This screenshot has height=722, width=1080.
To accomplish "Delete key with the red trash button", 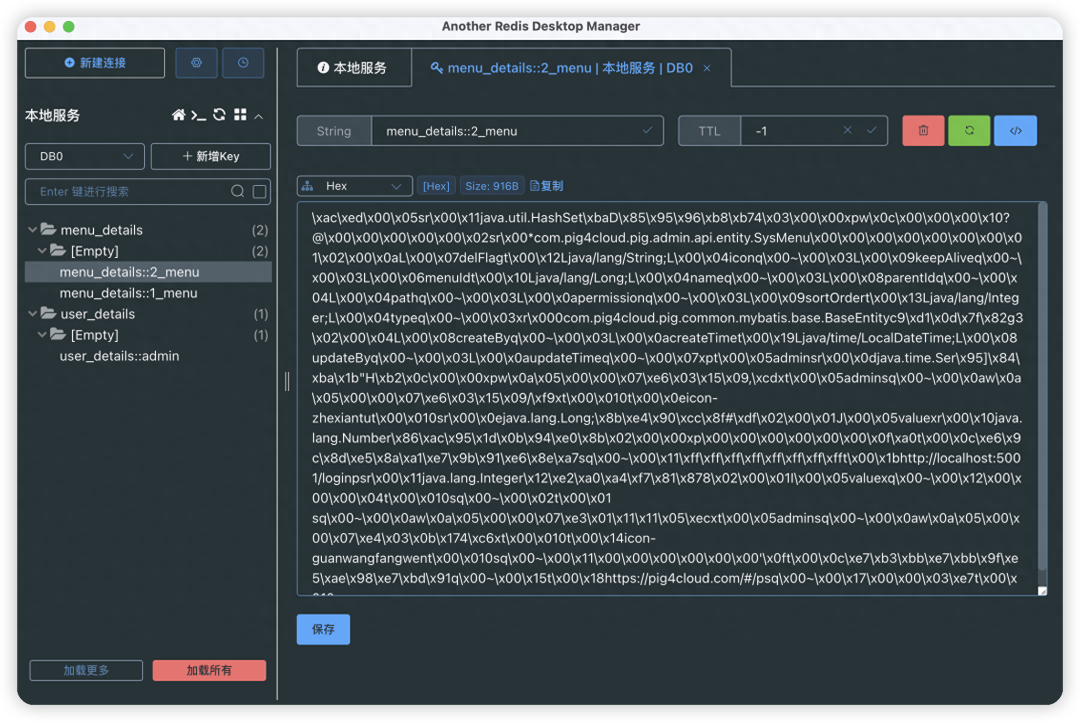I will coord(923,131).
